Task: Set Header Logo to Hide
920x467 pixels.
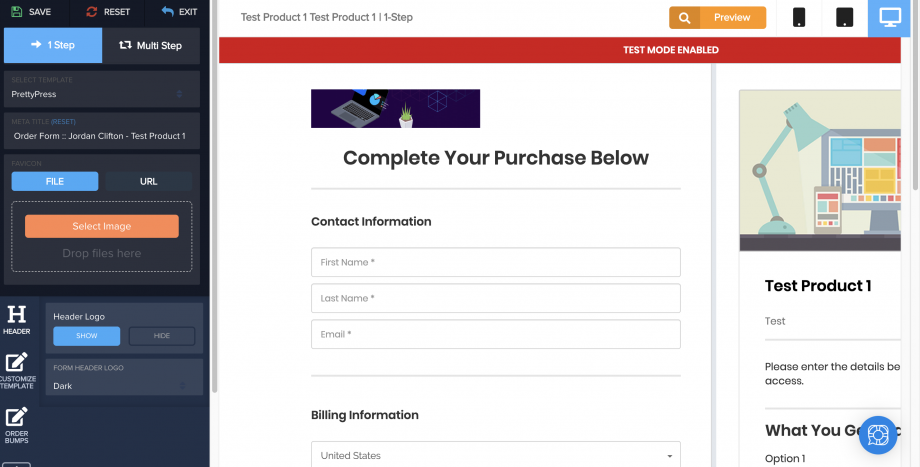Action: pyautogui.click(x=162, y=336)
